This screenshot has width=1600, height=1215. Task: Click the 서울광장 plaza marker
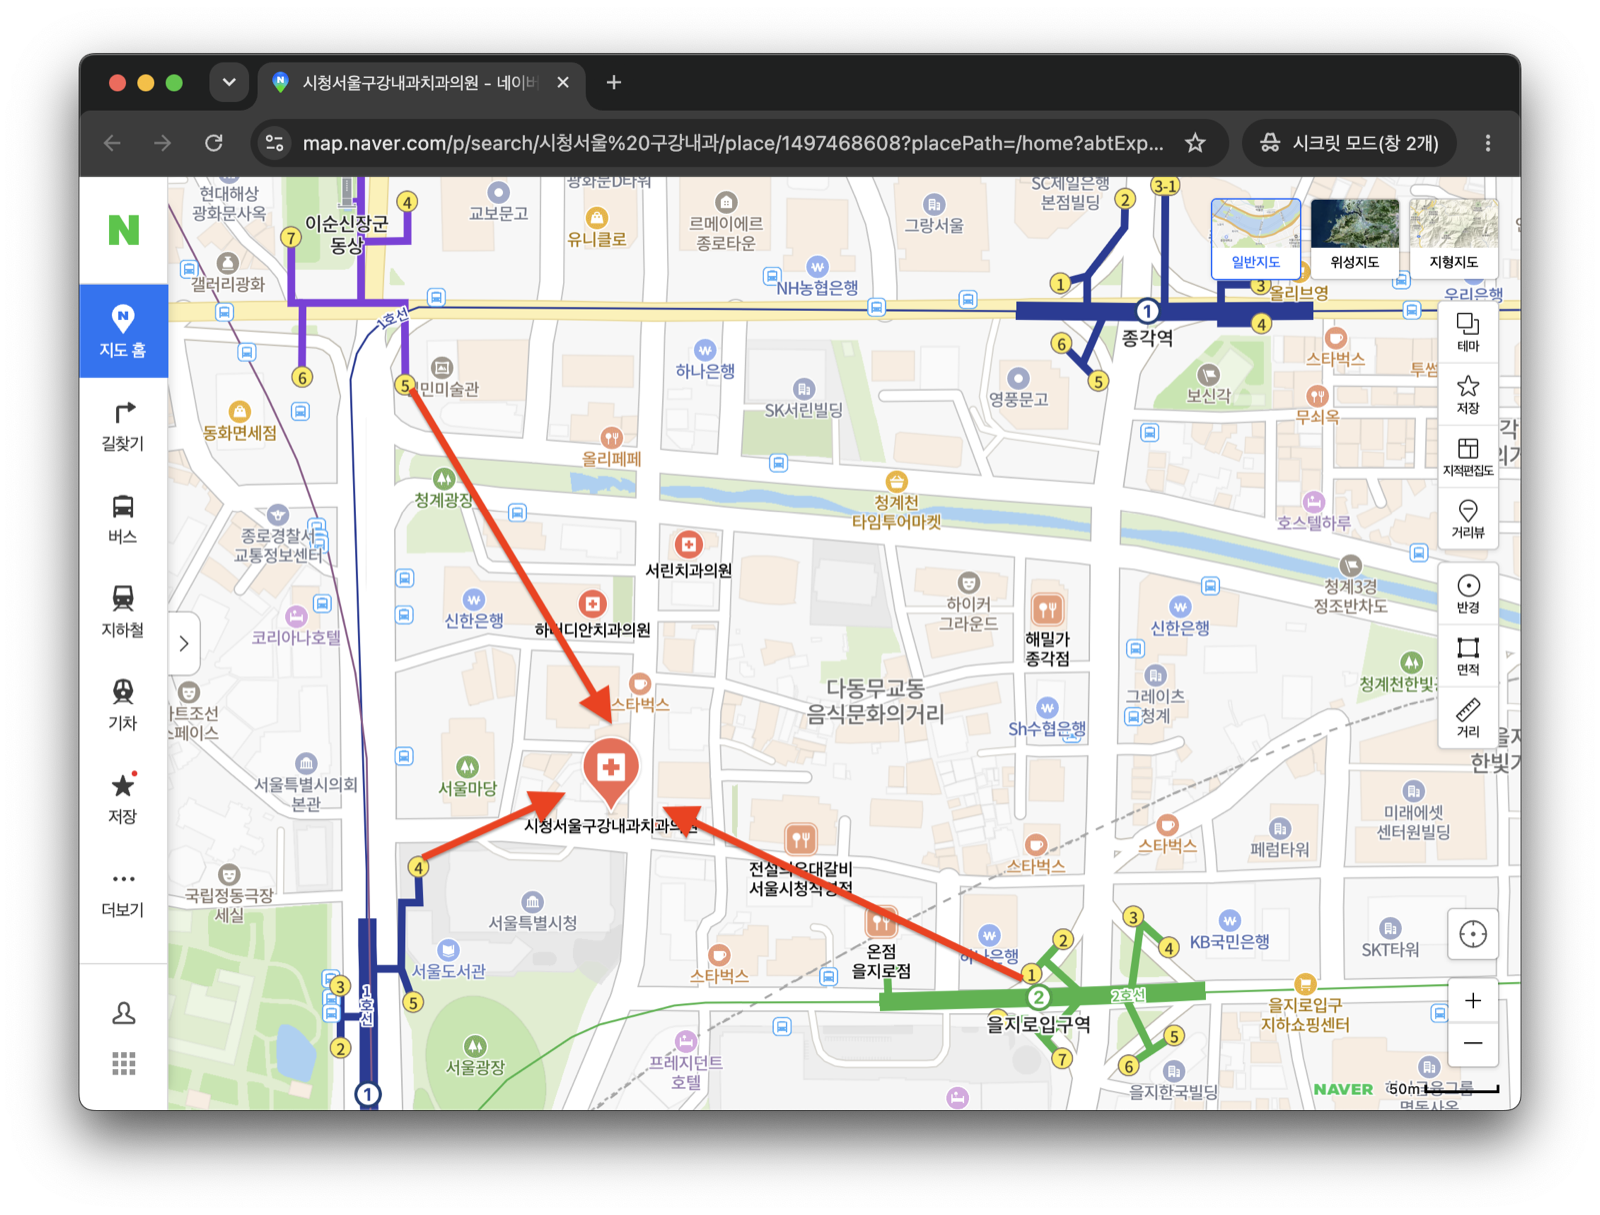click(475, 1046)
